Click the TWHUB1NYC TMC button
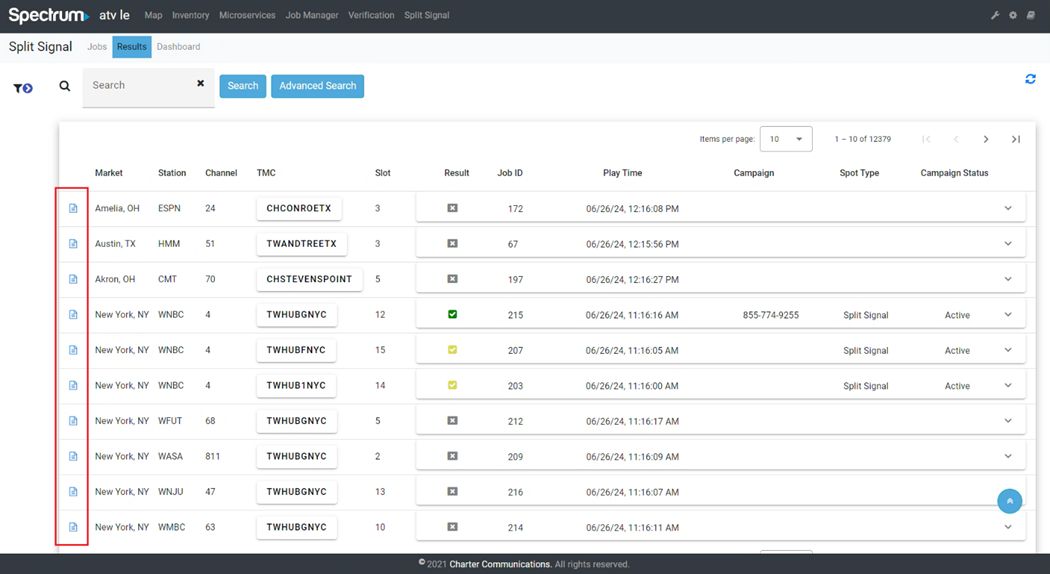 [x=296, y=386]
